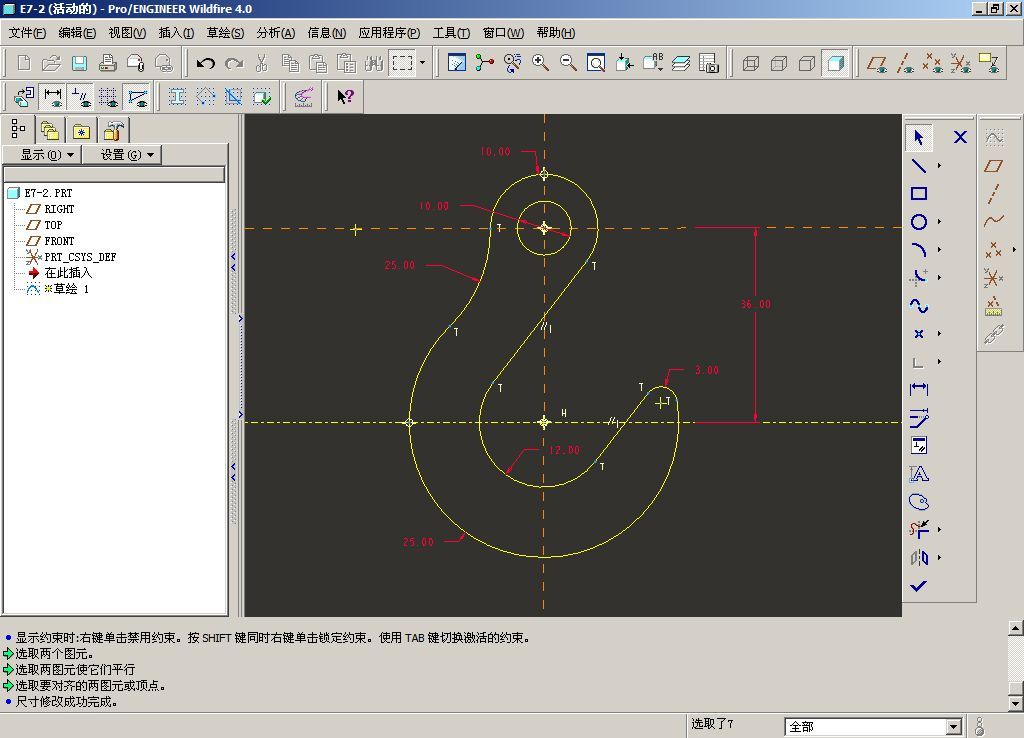
Task: Click the Cut scissors icon
Action: point(262,63)
